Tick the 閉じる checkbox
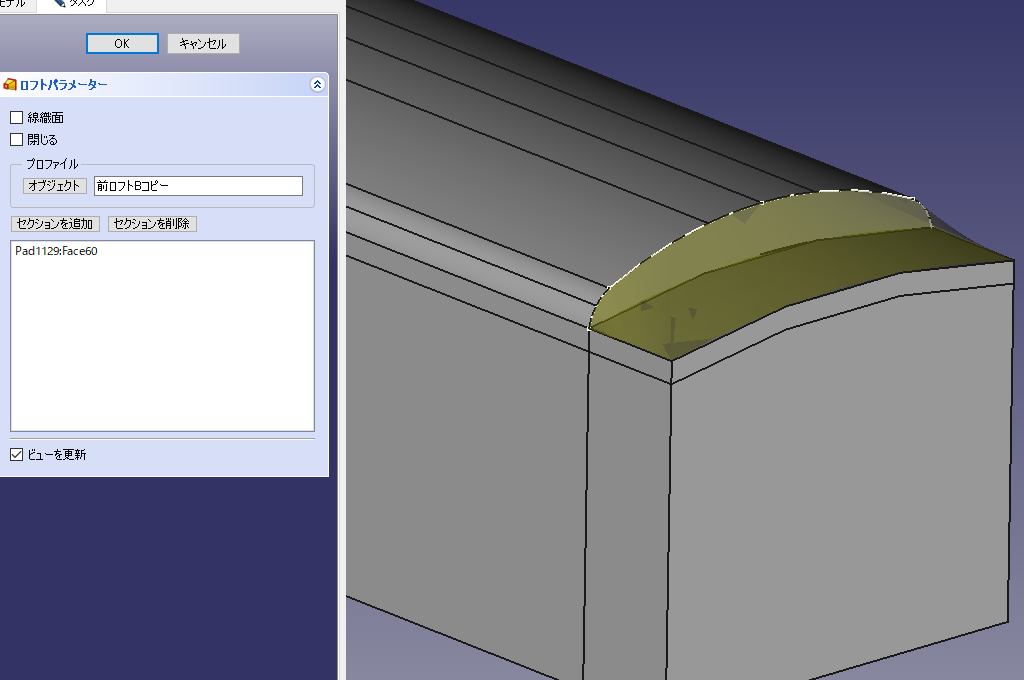Screen dimensions: 1024x680 (x=16, y=140)
